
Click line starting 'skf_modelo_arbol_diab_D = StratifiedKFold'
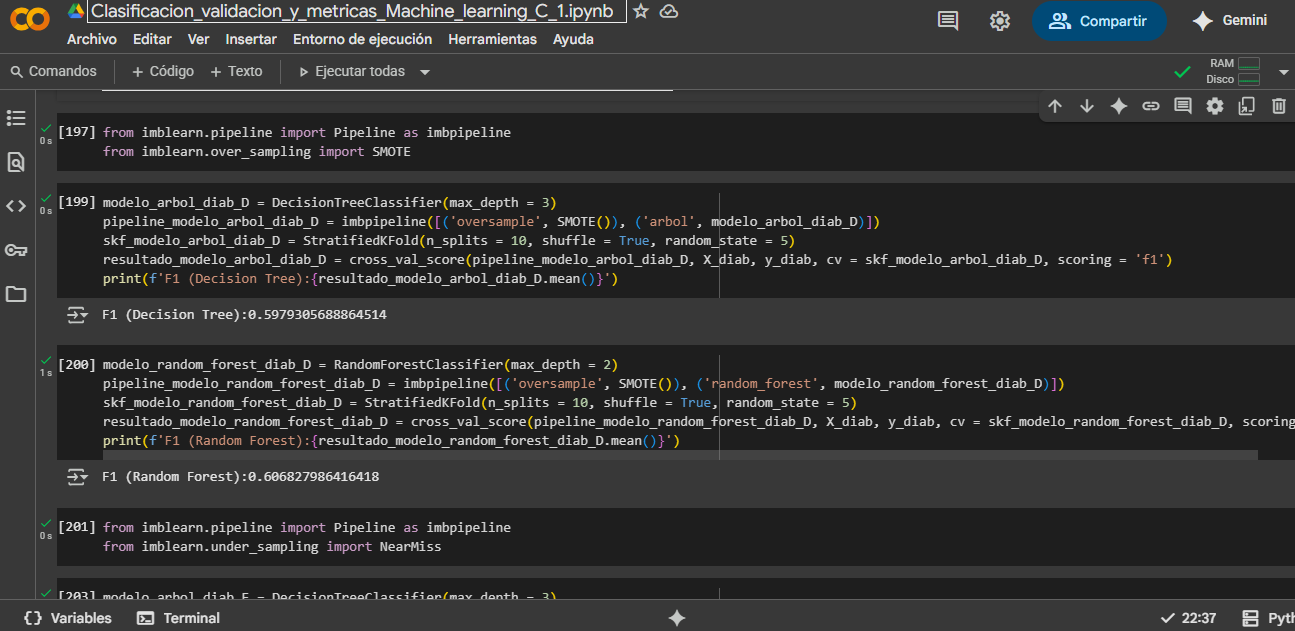[448, 240]
